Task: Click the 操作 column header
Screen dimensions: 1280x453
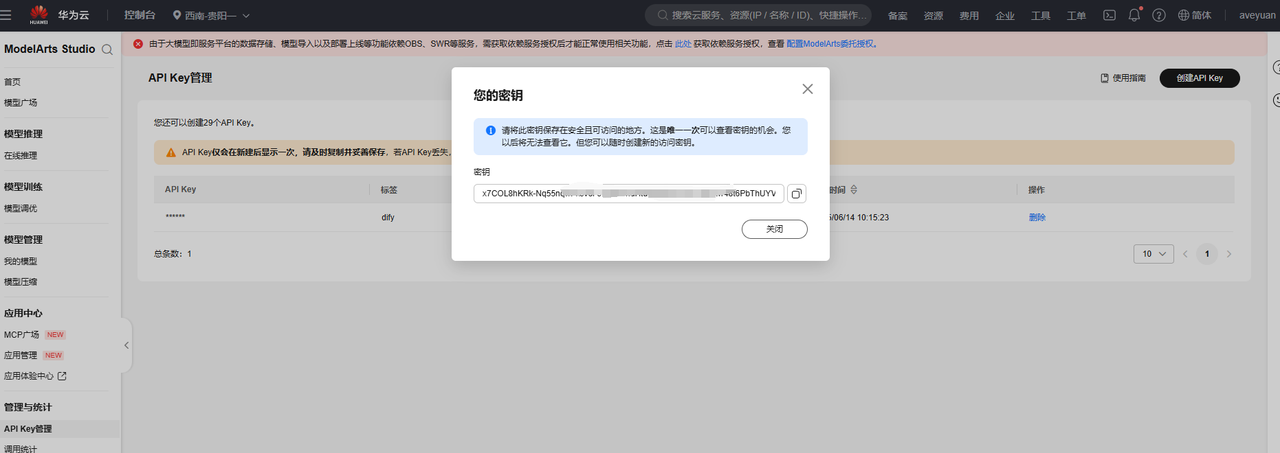Action: 1037,189
